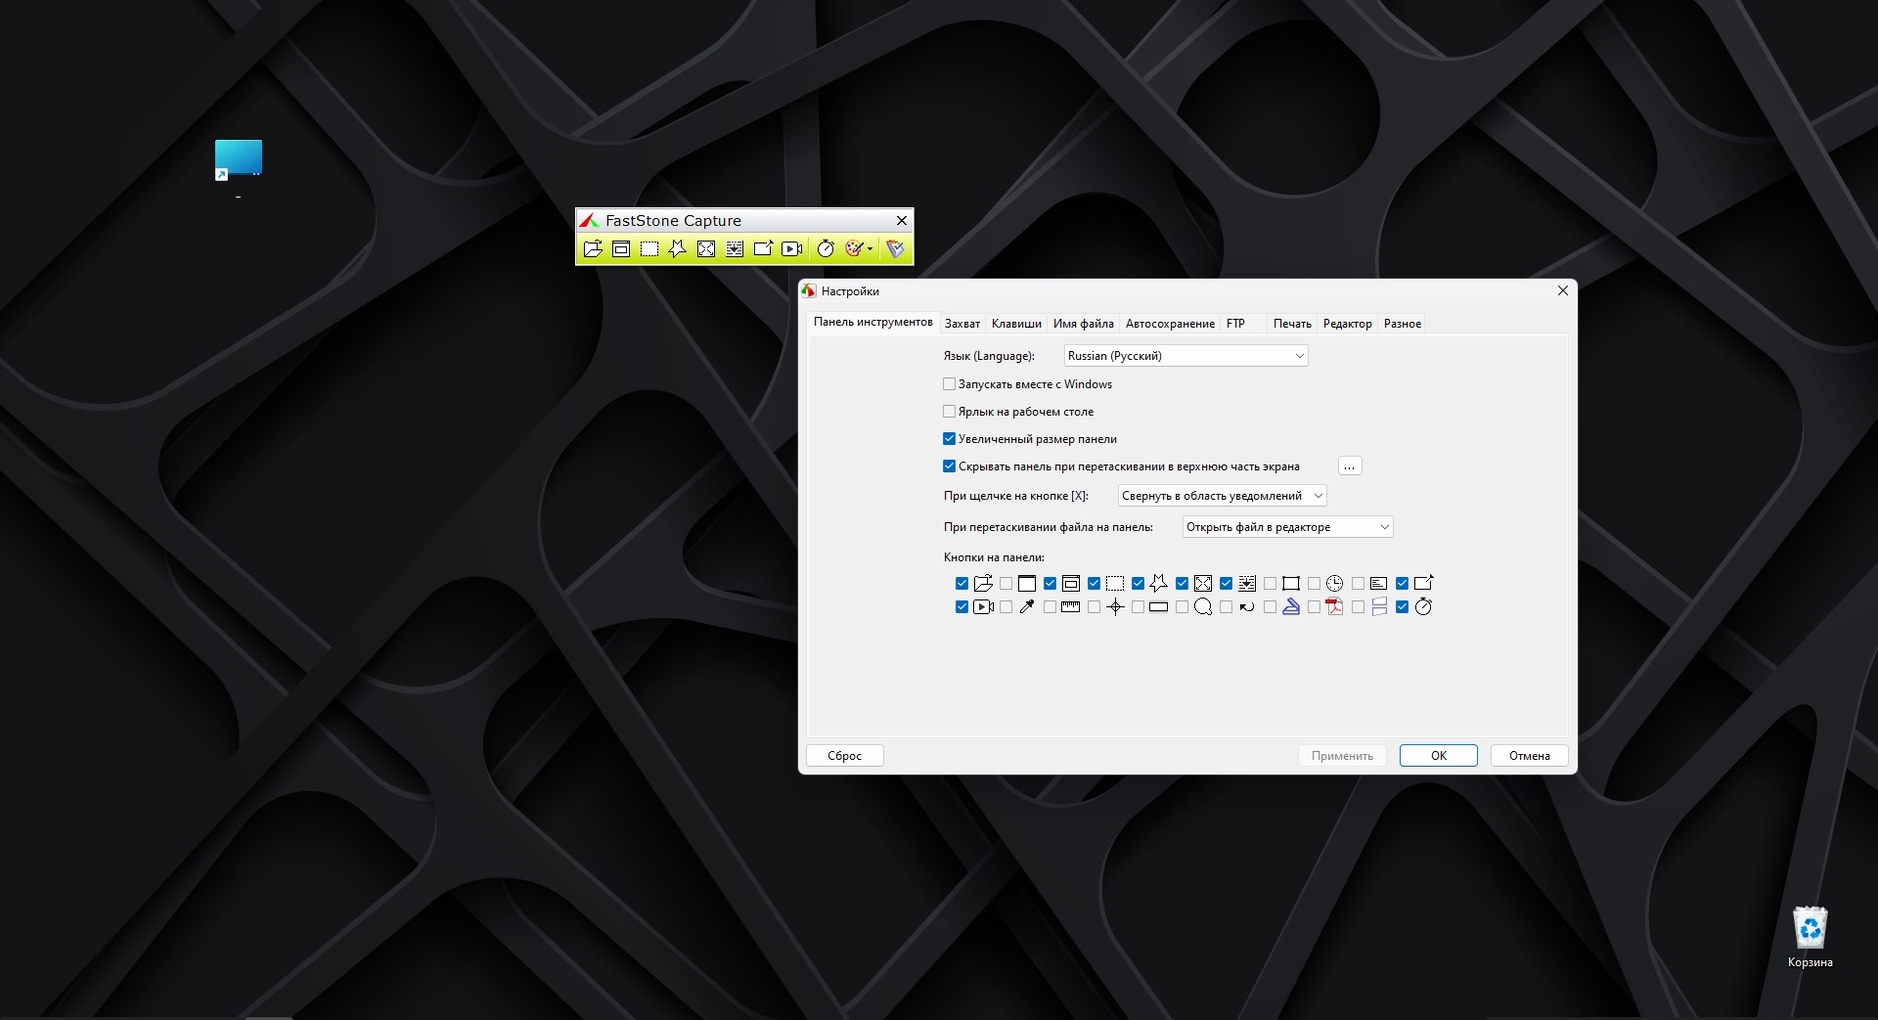
Task: Click the ellipsis button beside hide-panel option
Action: click(1349, 466)
